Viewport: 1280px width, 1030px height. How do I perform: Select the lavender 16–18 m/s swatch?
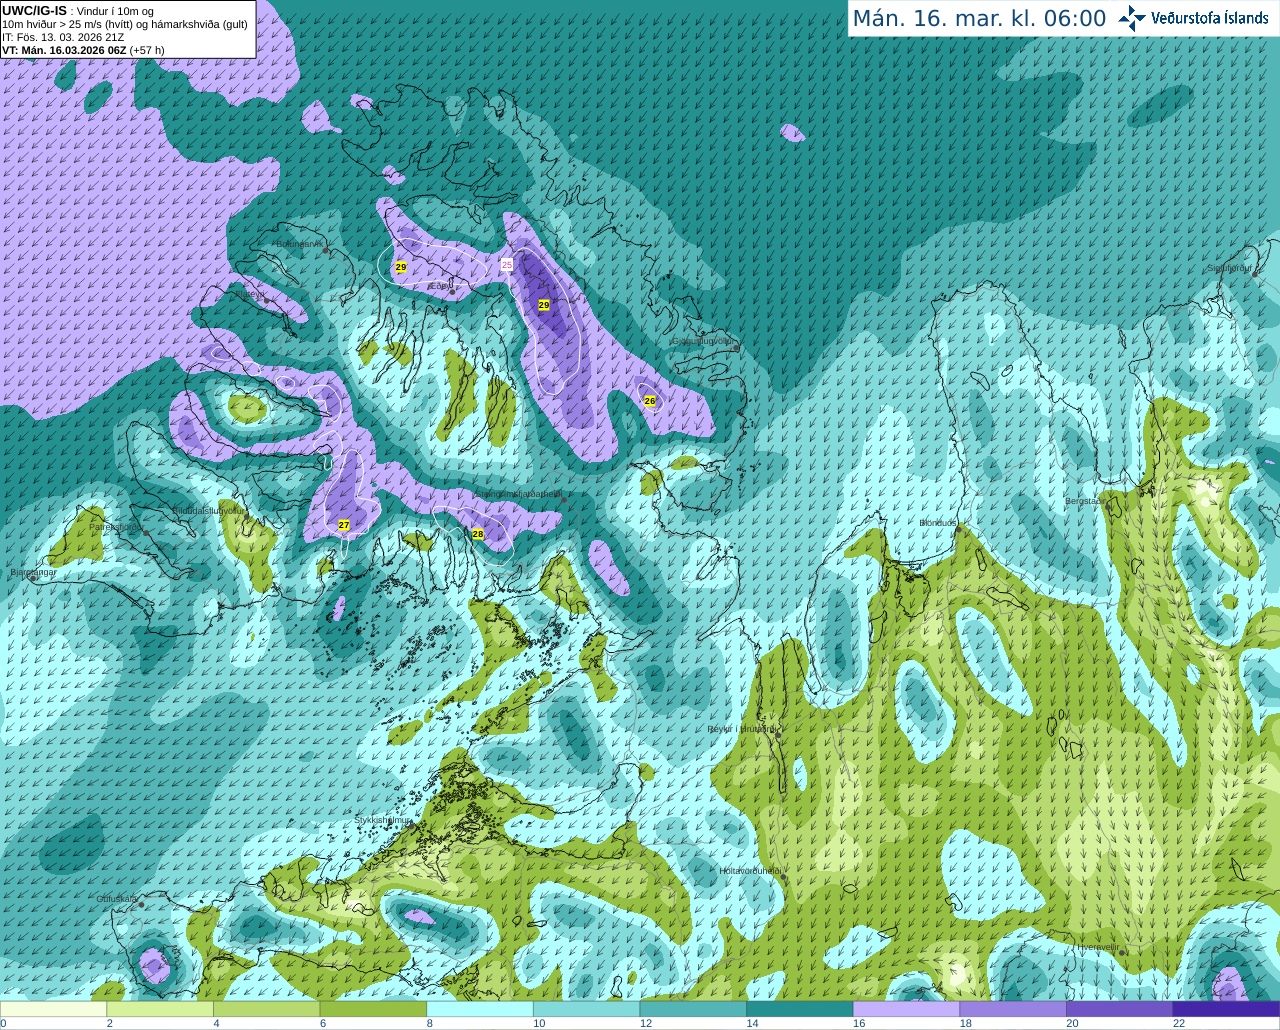coord(906,1009)
